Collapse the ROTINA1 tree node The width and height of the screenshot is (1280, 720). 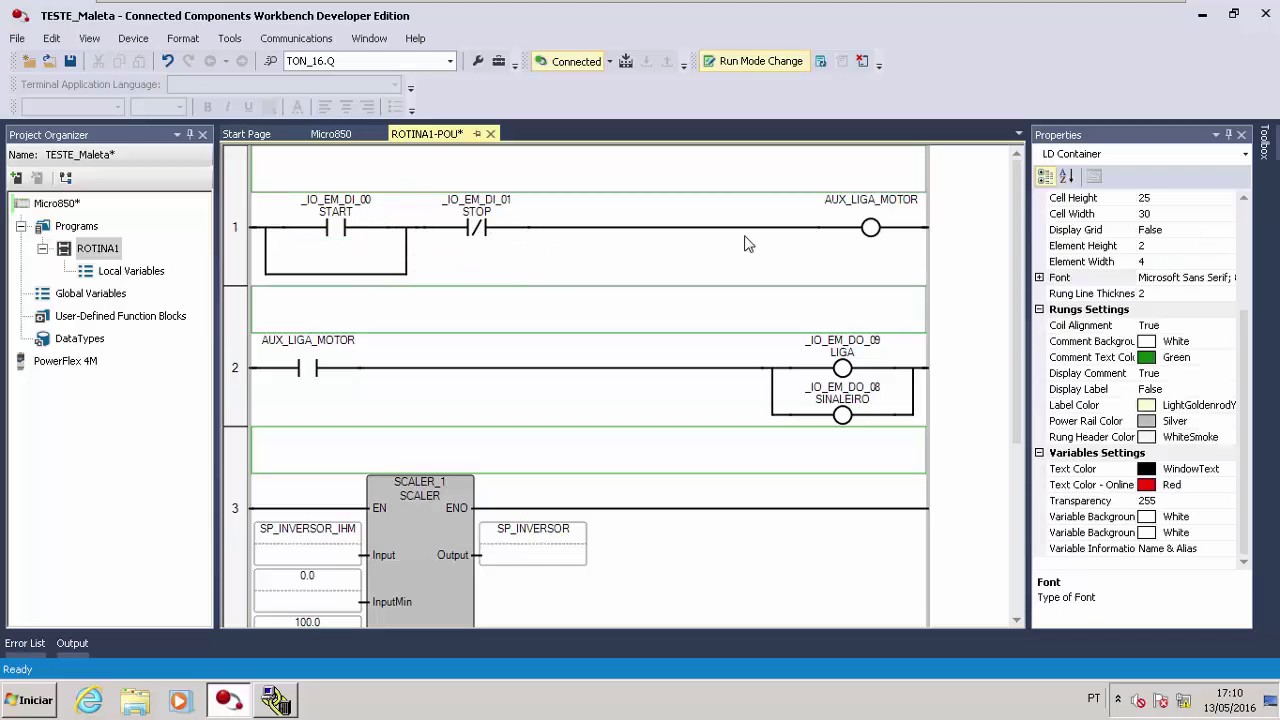tap(43, 248)
